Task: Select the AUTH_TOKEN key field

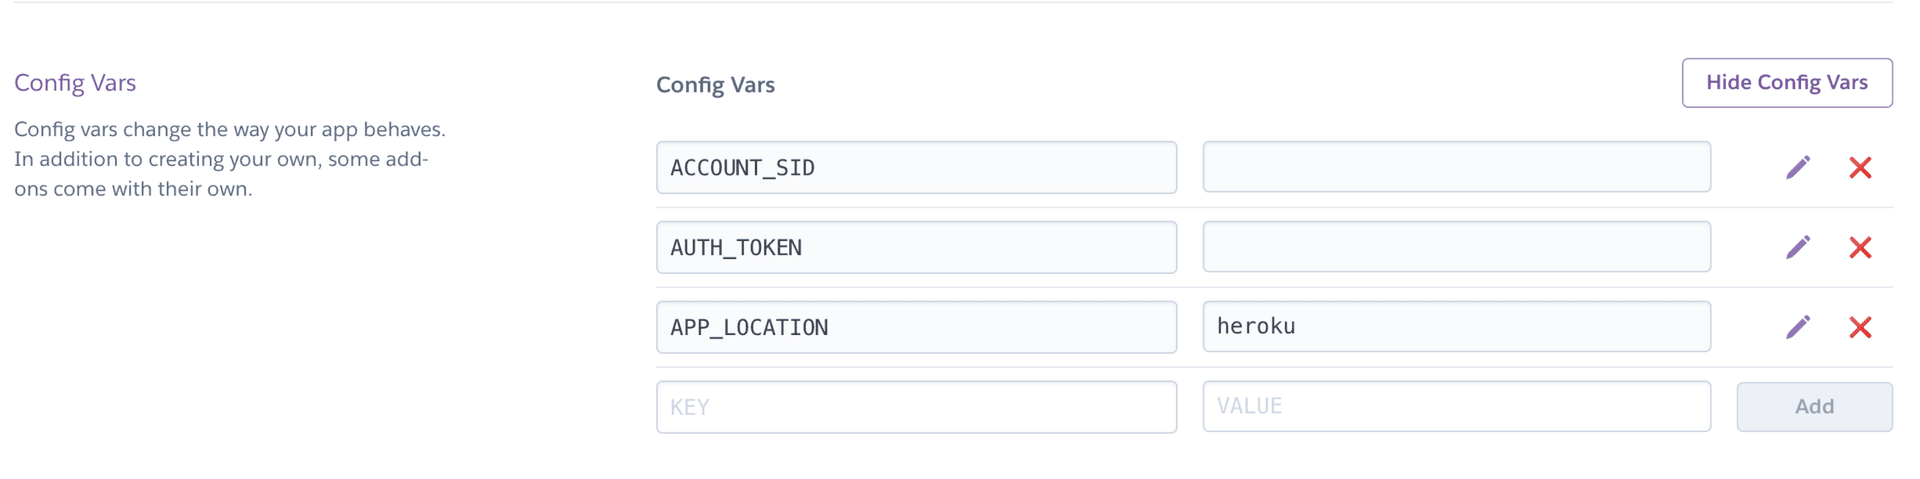Action: click(916, 247)
